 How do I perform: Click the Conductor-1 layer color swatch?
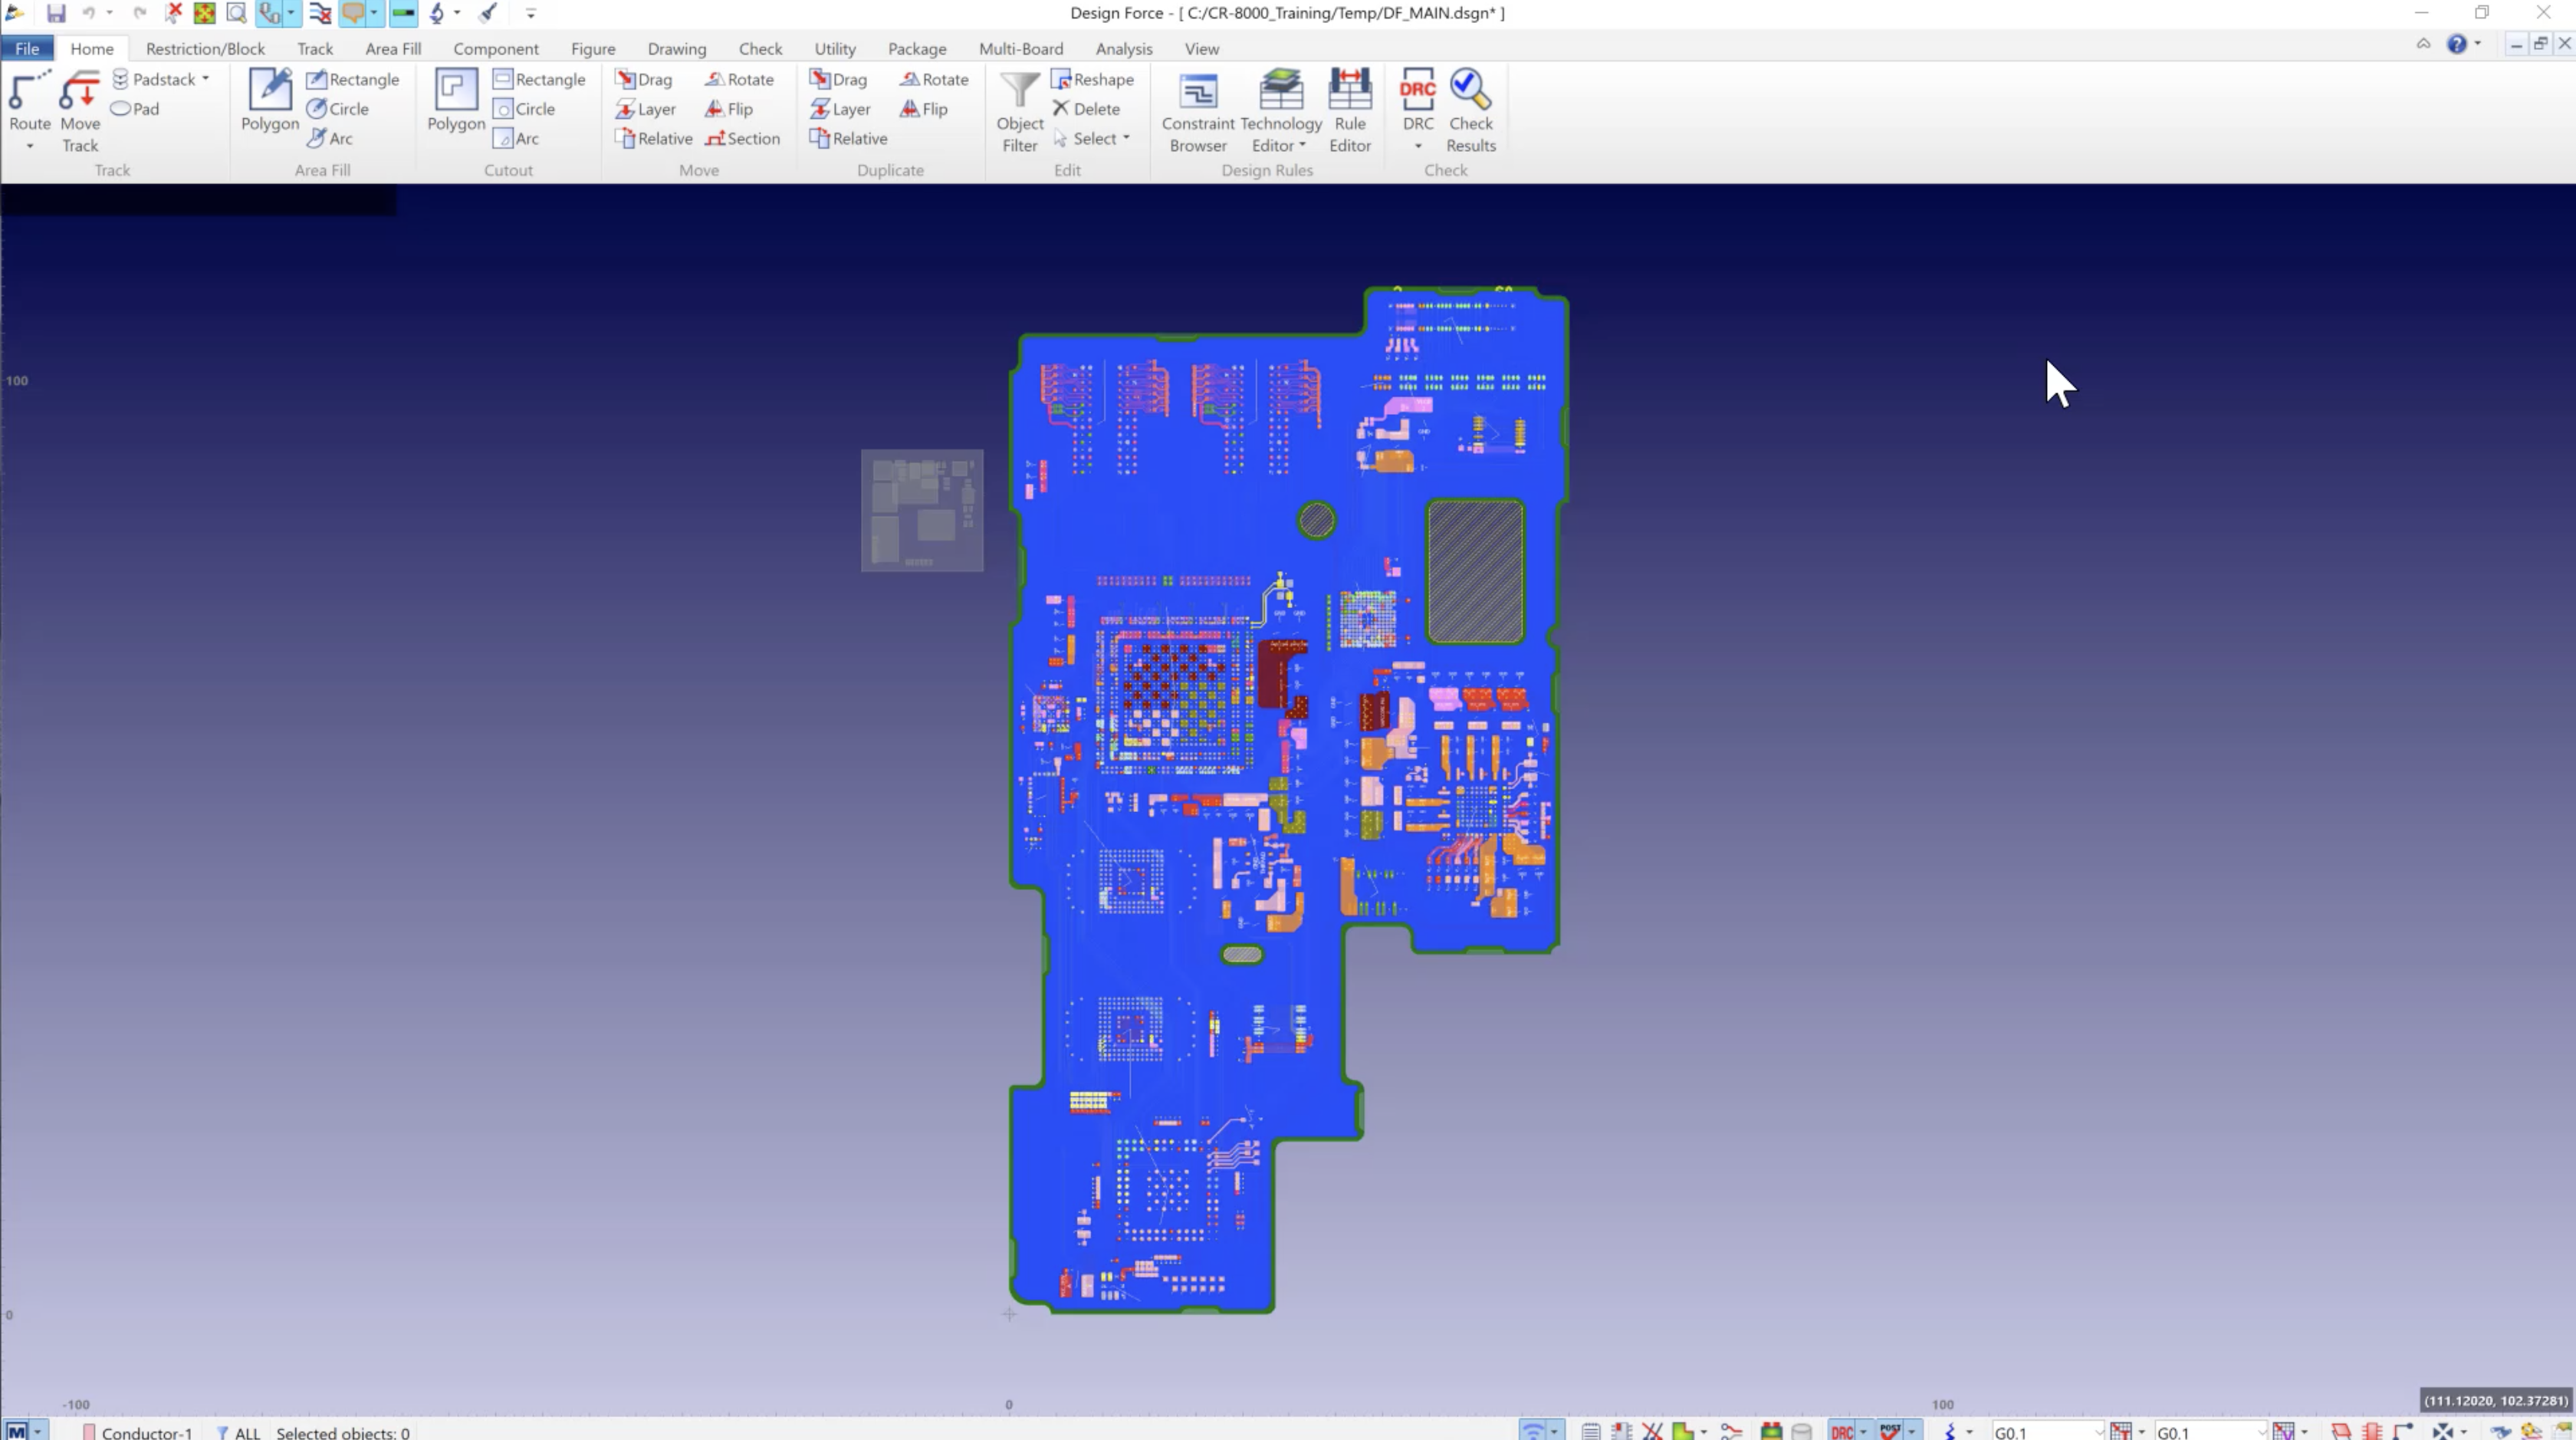[x=89, y=1432]
